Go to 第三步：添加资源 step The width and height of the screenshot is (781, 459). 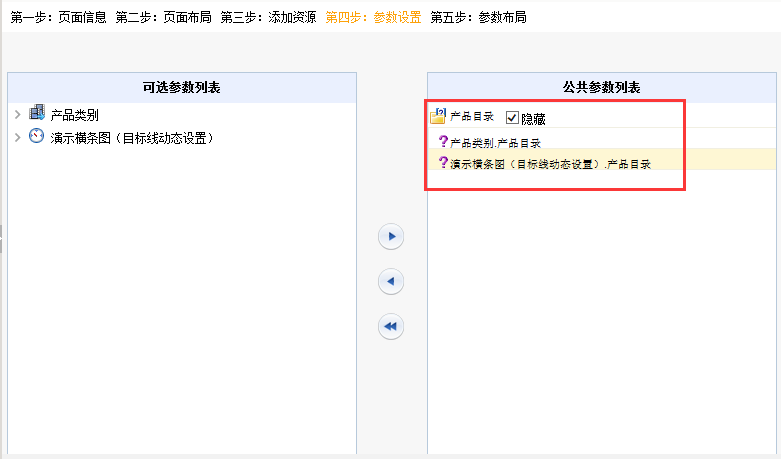point(268,17)
